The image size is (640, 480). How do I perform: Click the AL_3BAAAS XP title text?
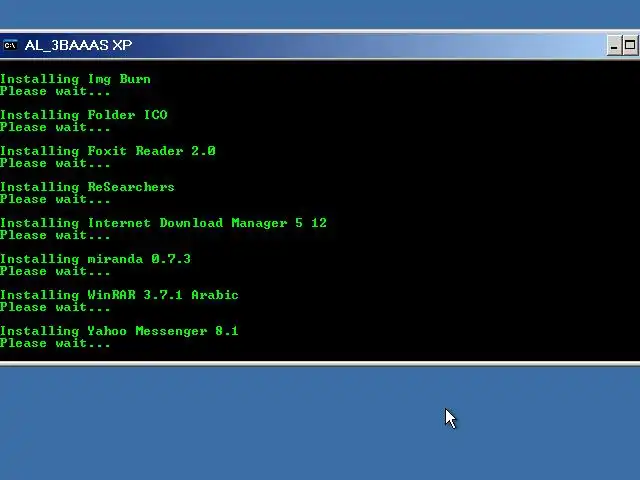point(78,45)
